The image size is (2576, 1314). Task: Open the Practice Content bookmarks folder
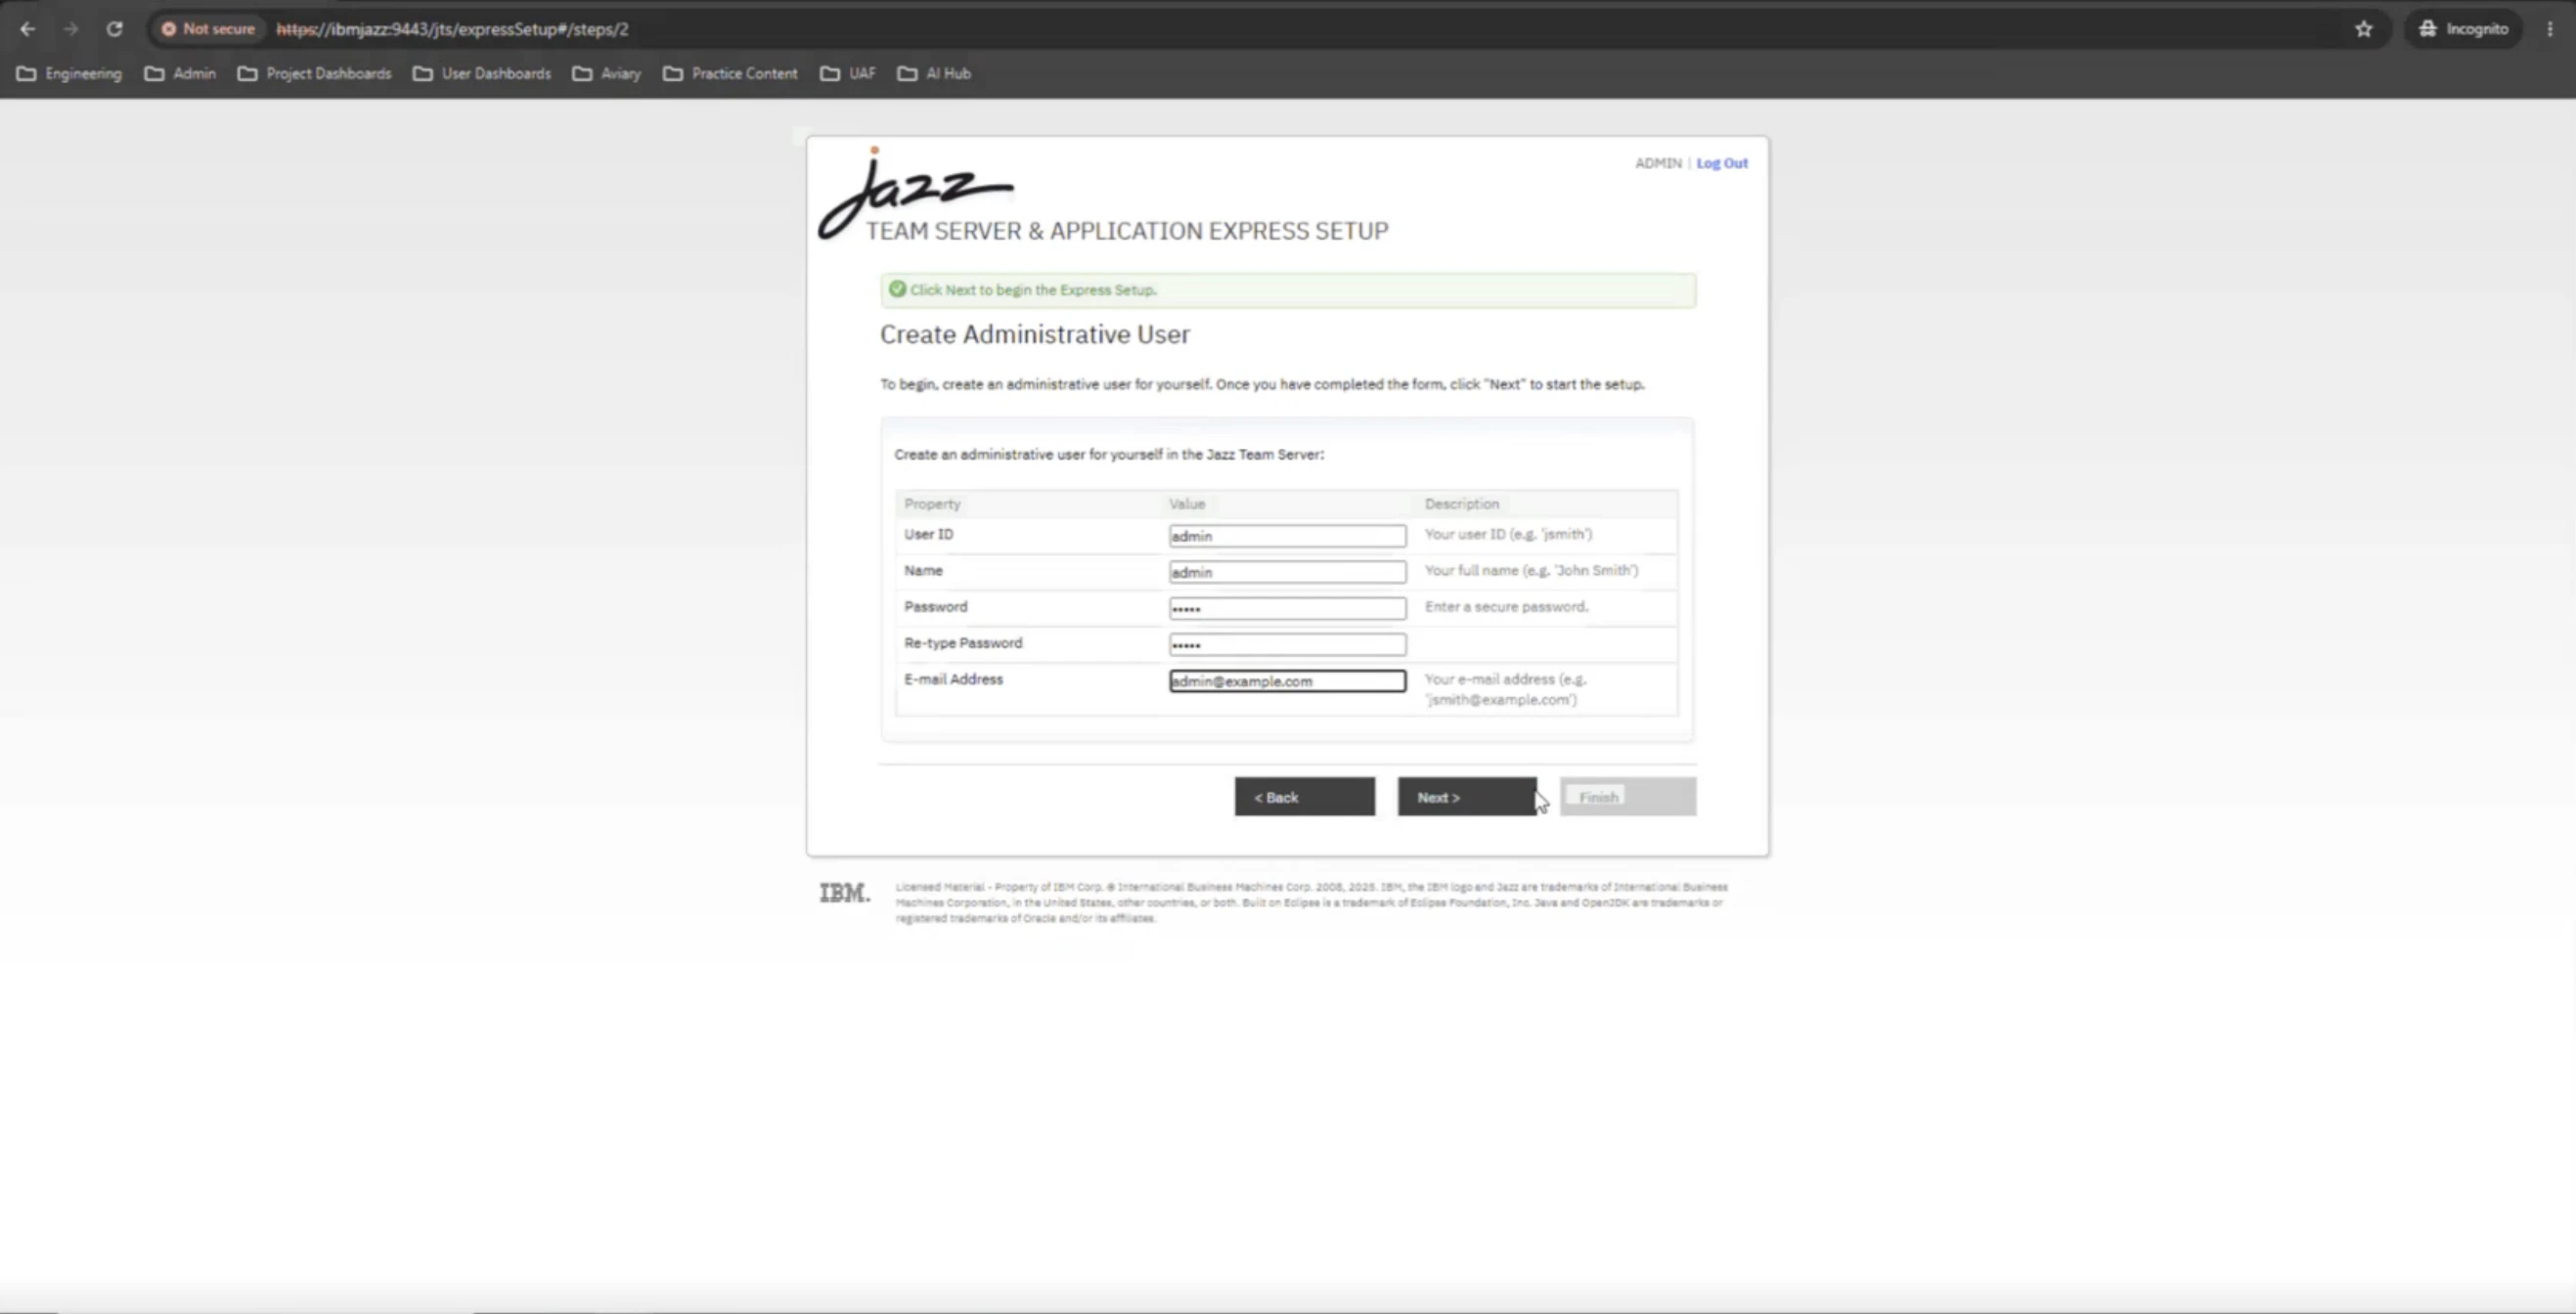click(730, 73)
